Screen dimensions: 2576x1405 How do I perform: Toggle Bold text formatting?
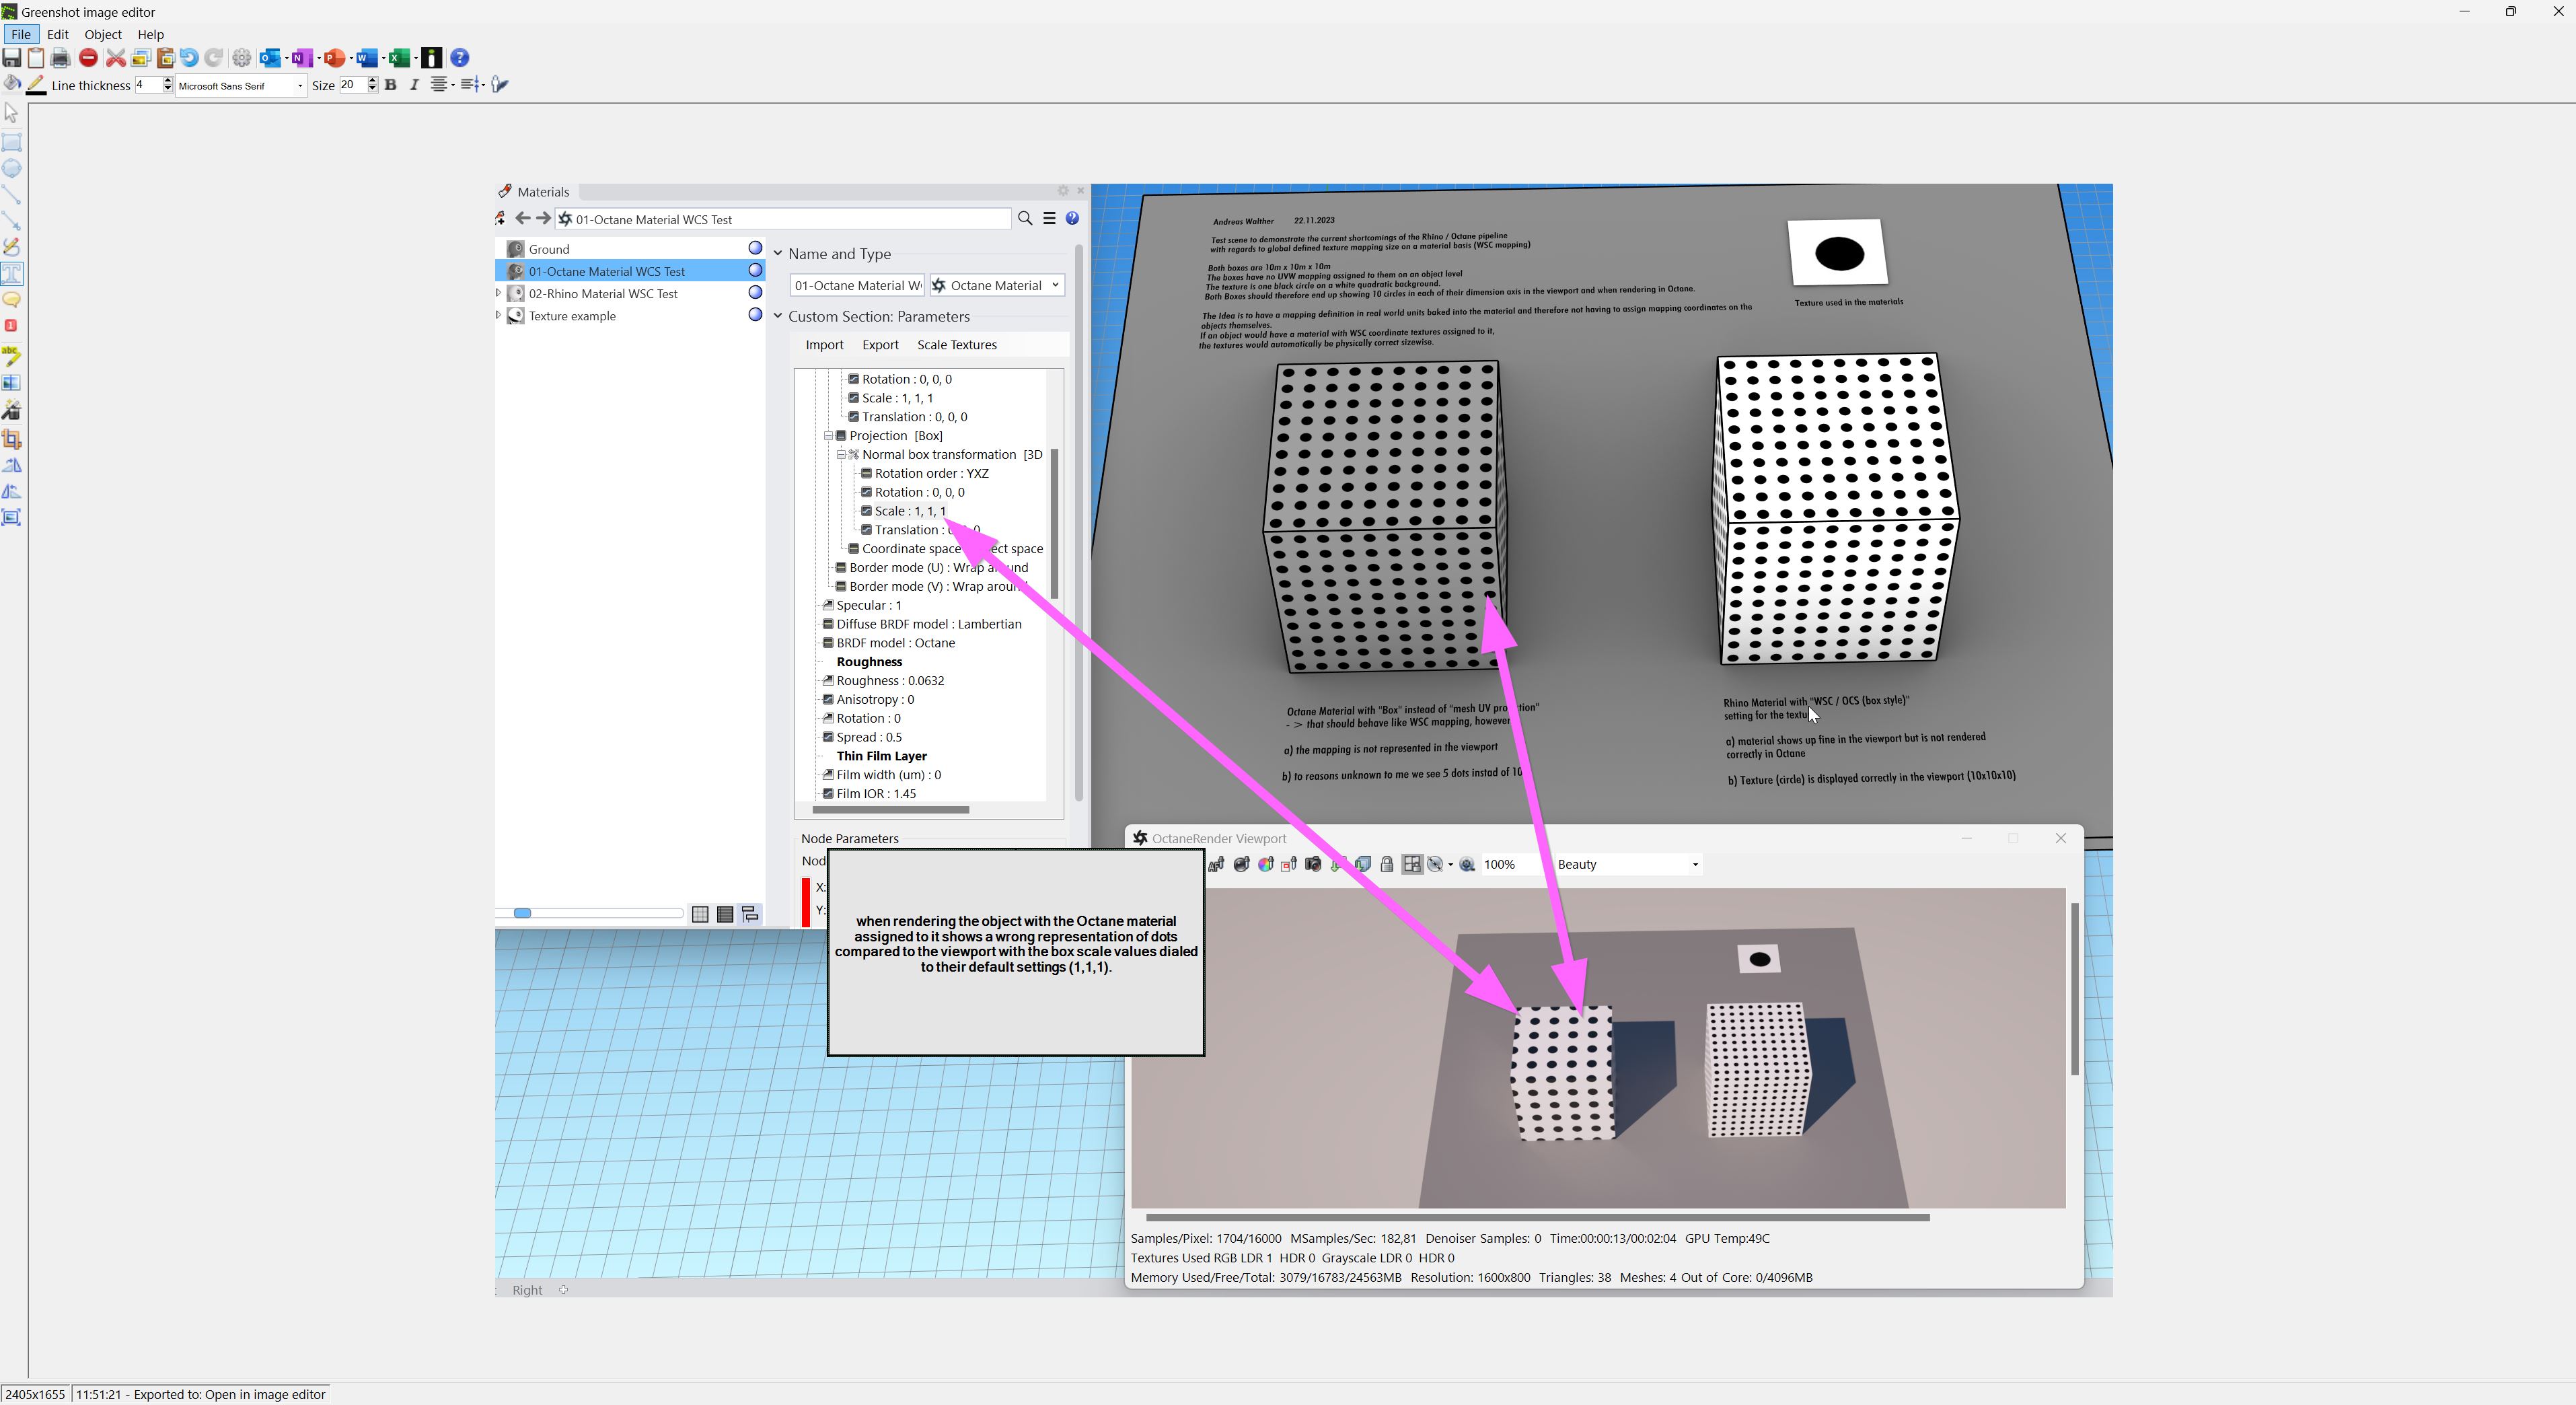click(x=391, y=85)
